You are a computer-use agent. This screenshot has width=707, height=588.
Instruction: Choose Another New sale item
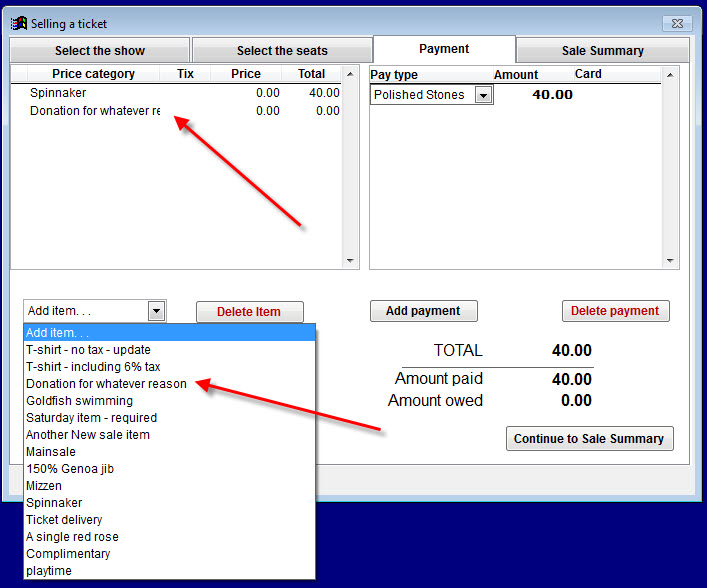[170, 435]
